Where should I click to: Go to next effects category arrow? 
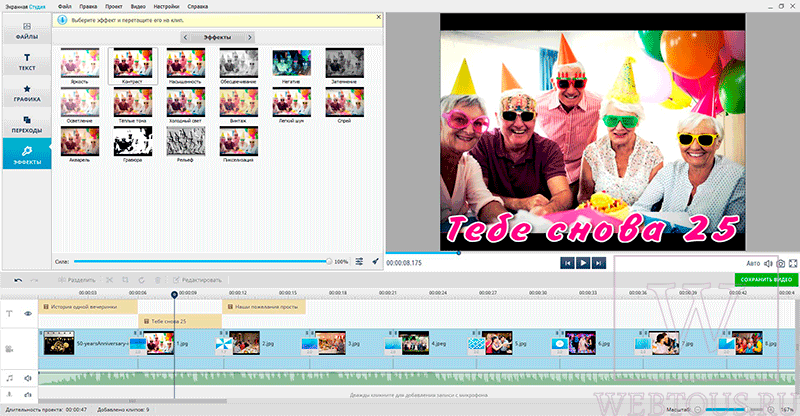point(249,37)
